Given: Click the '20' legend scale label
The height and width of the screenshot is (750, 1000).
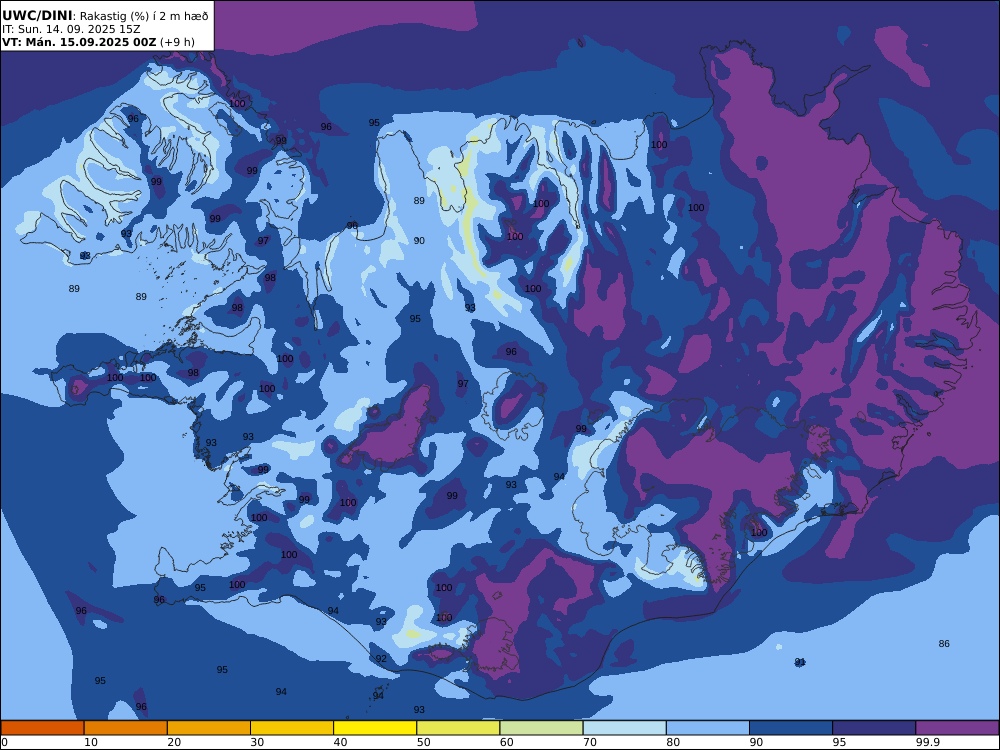Looking at the screenshot, I should pyautogui.click(x=174, y=742).
